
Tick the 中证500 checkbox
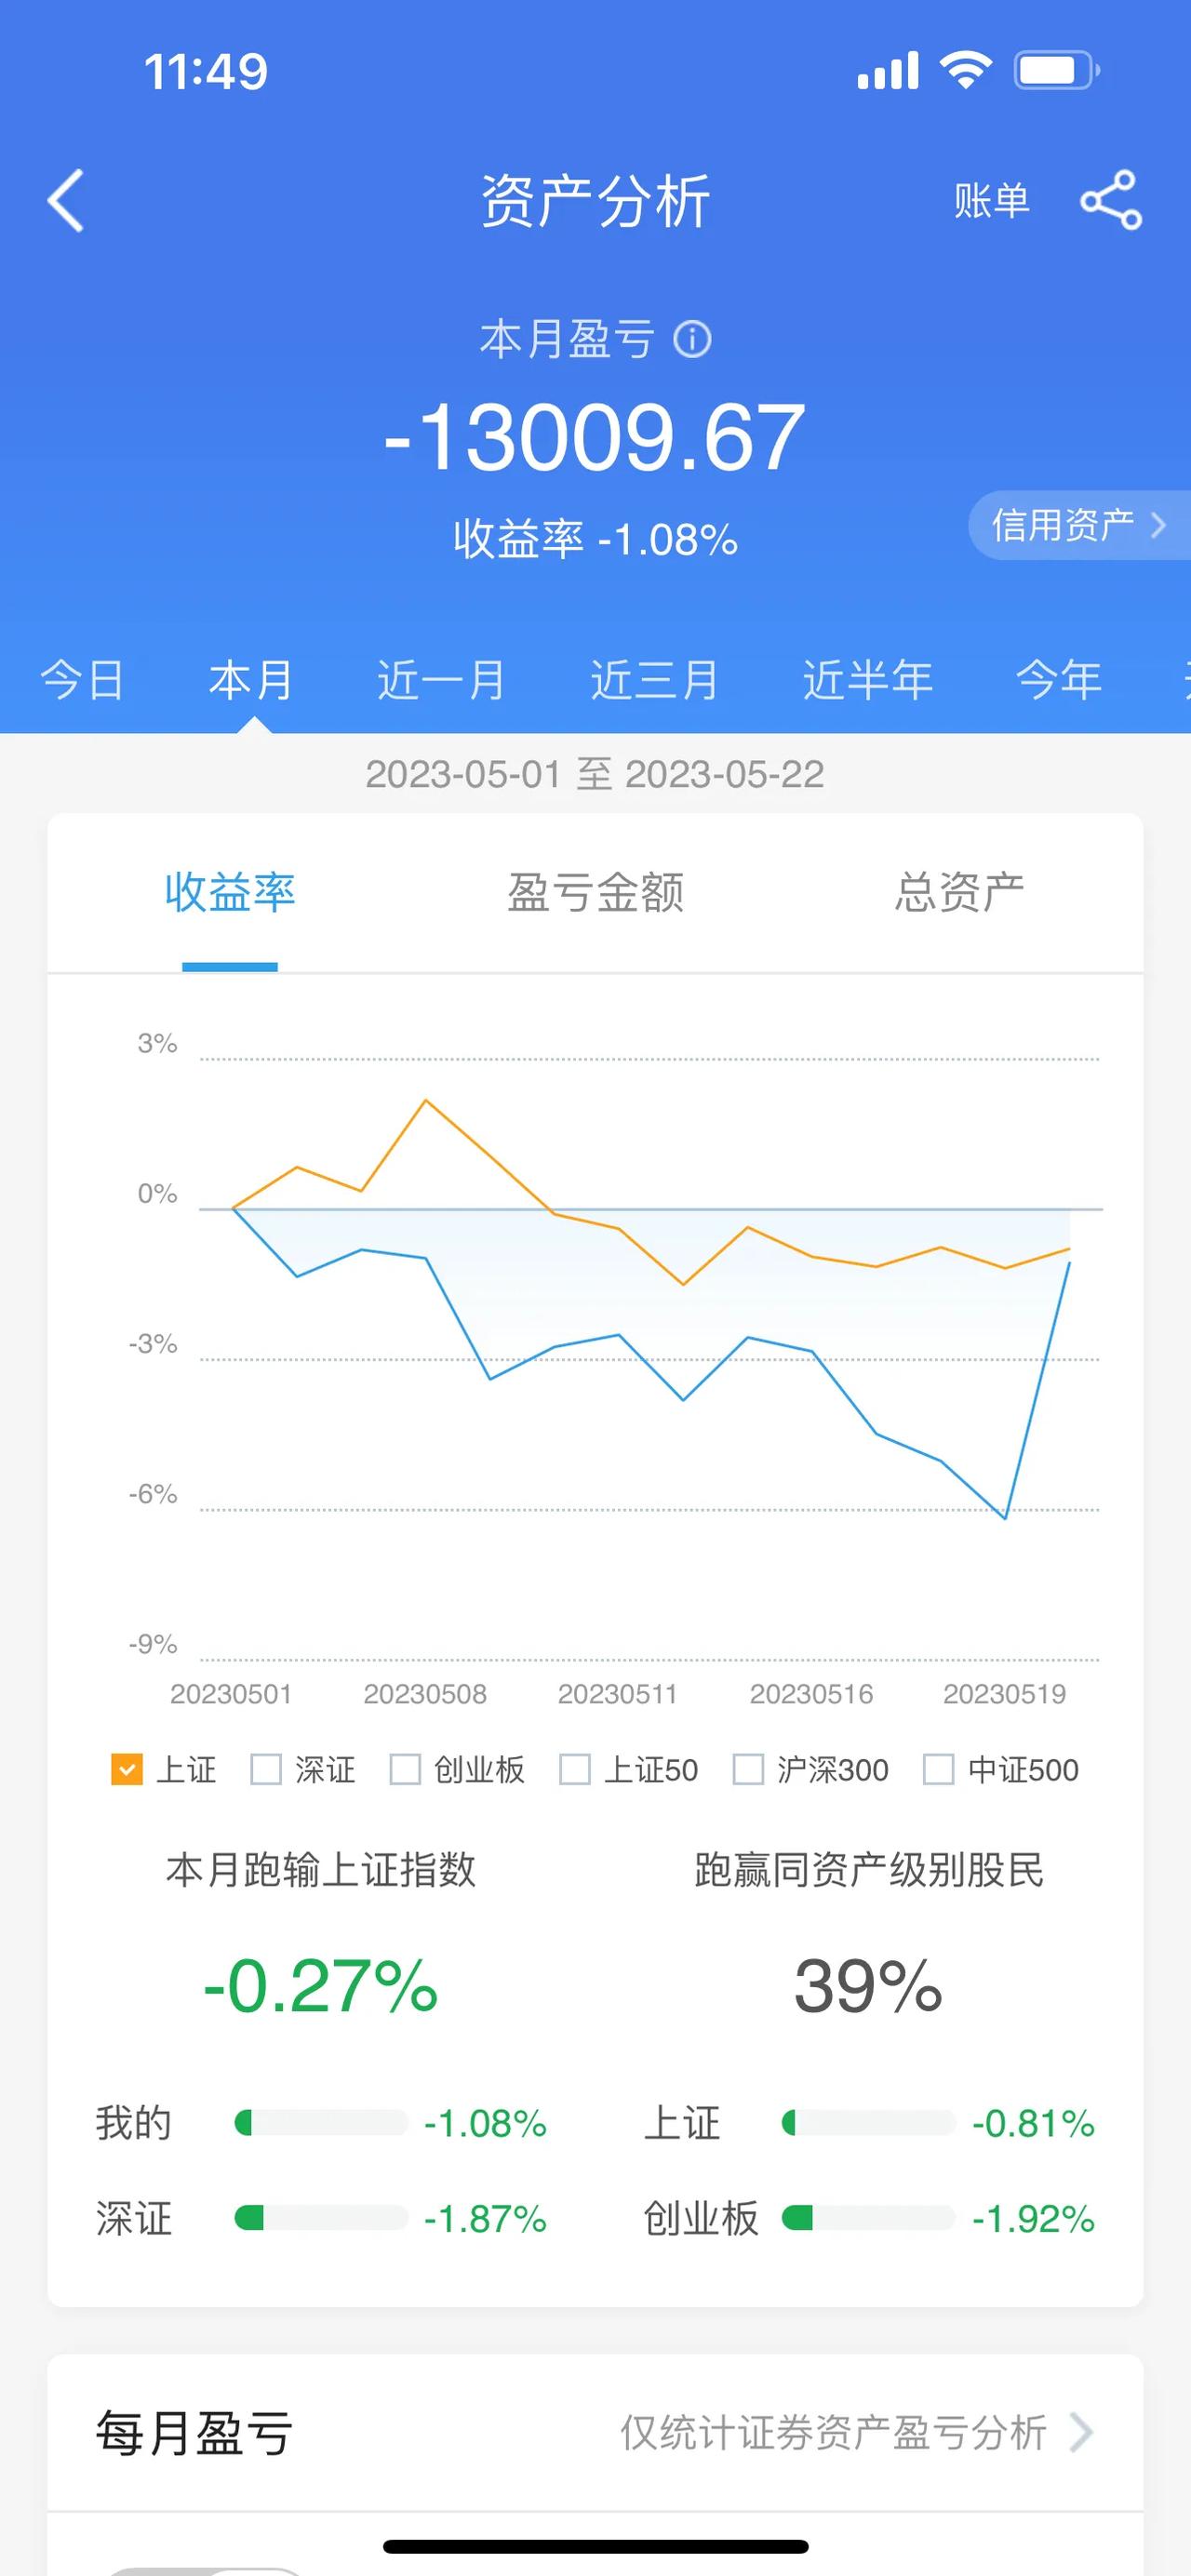pyautogui.click(x=938, y=1769)
